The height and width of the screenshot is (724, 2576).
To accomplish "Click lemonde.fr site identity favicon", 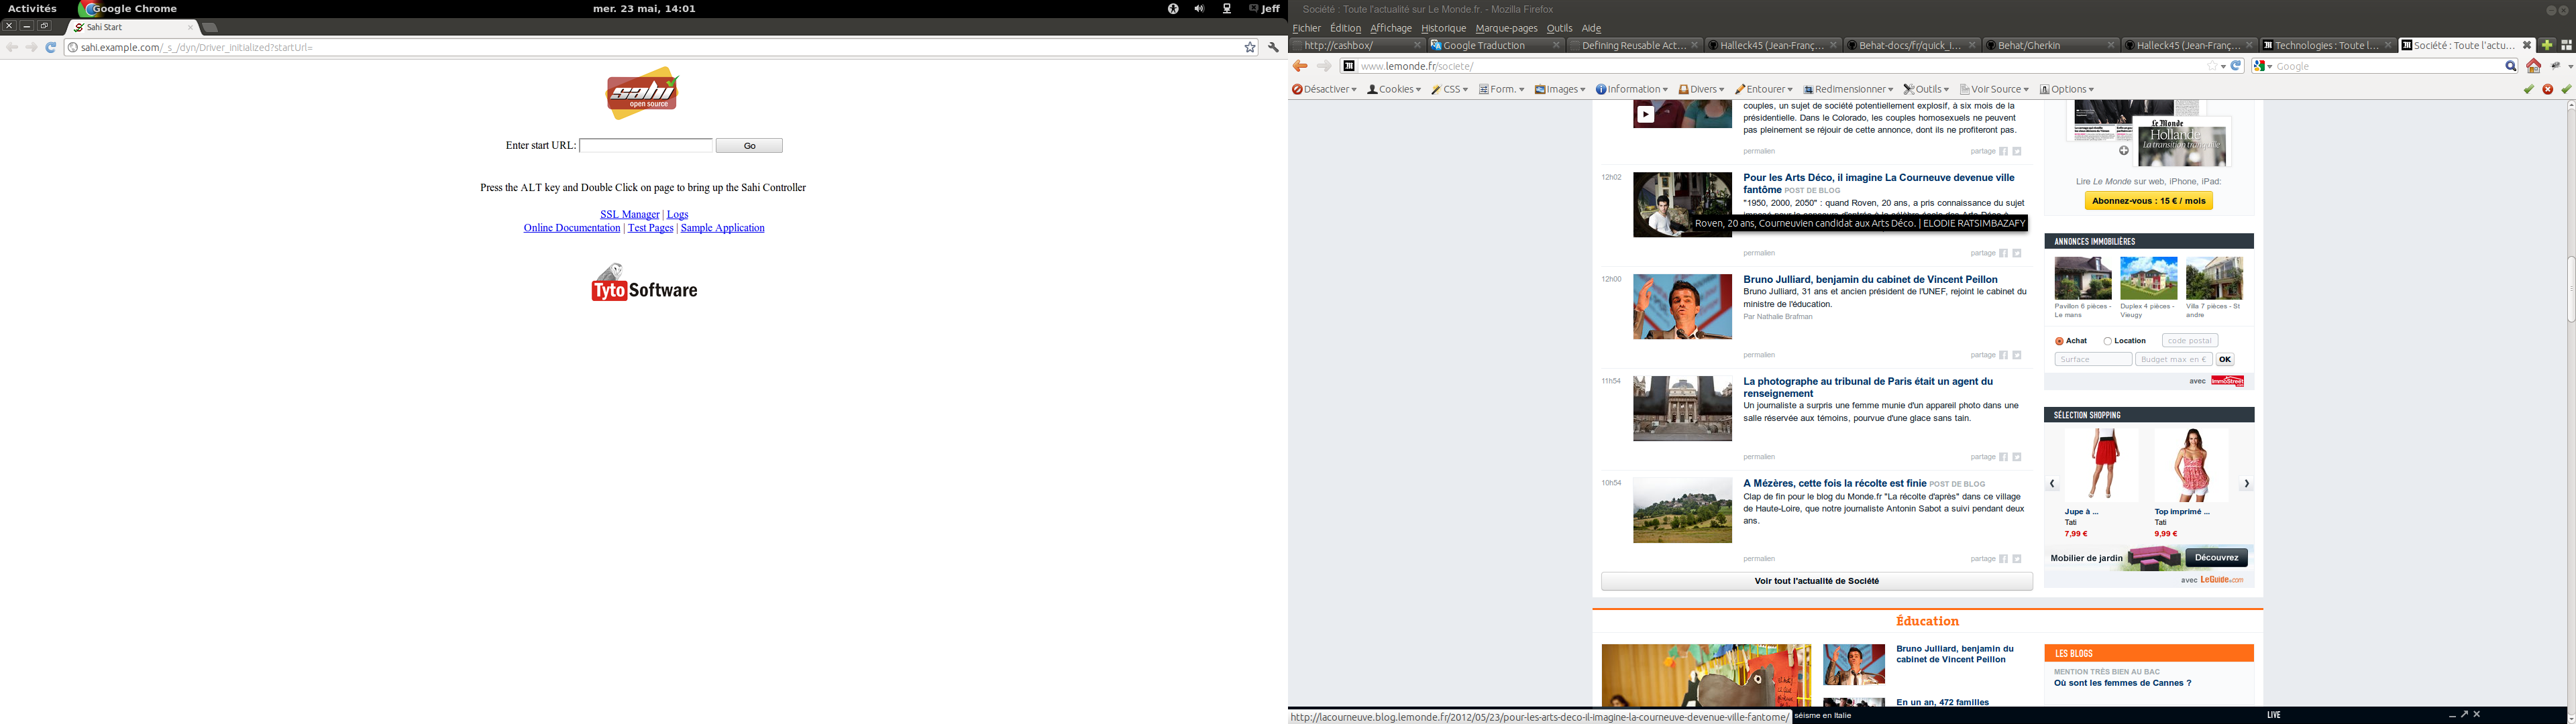I will [x=1348, y=66].
